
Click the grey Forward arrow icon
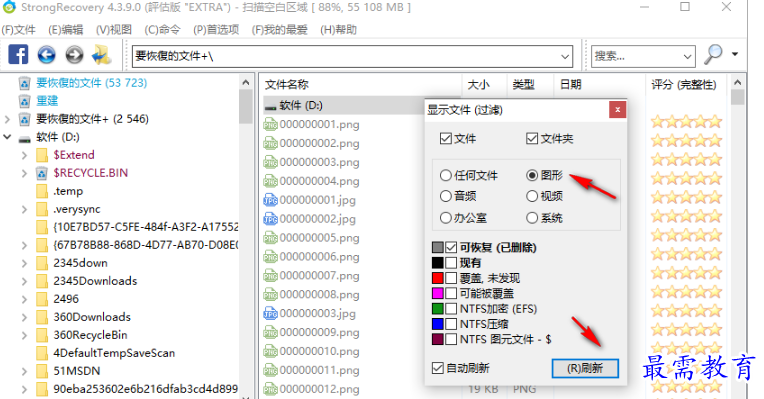coord(75,55)
